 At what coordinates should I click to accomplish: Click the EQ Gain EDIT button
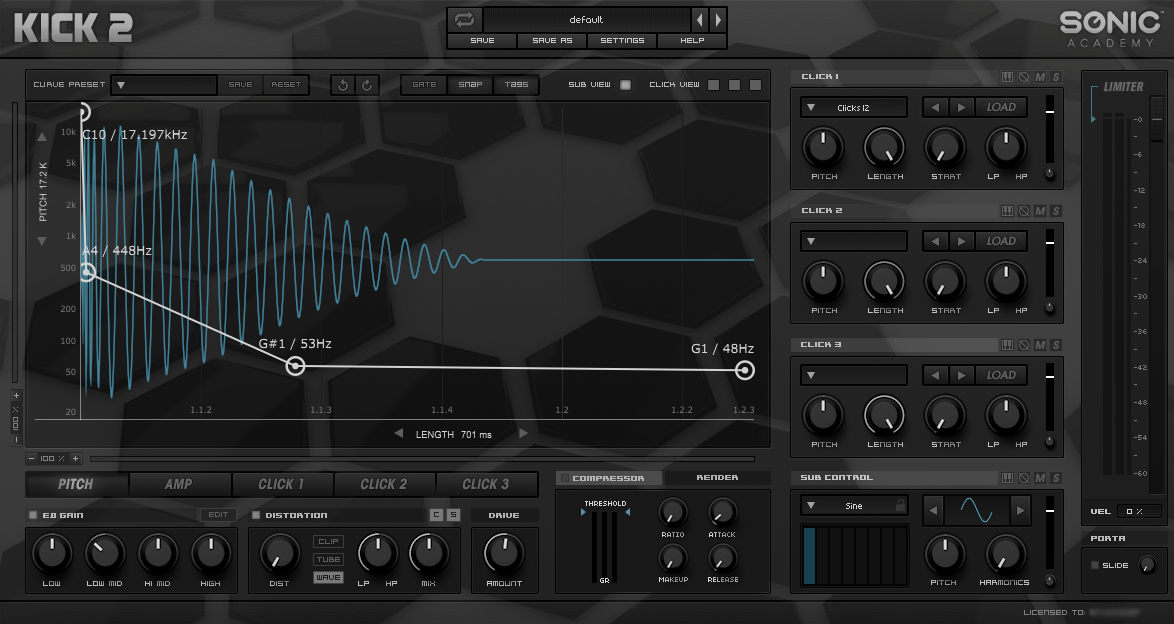tap(218, 515)
